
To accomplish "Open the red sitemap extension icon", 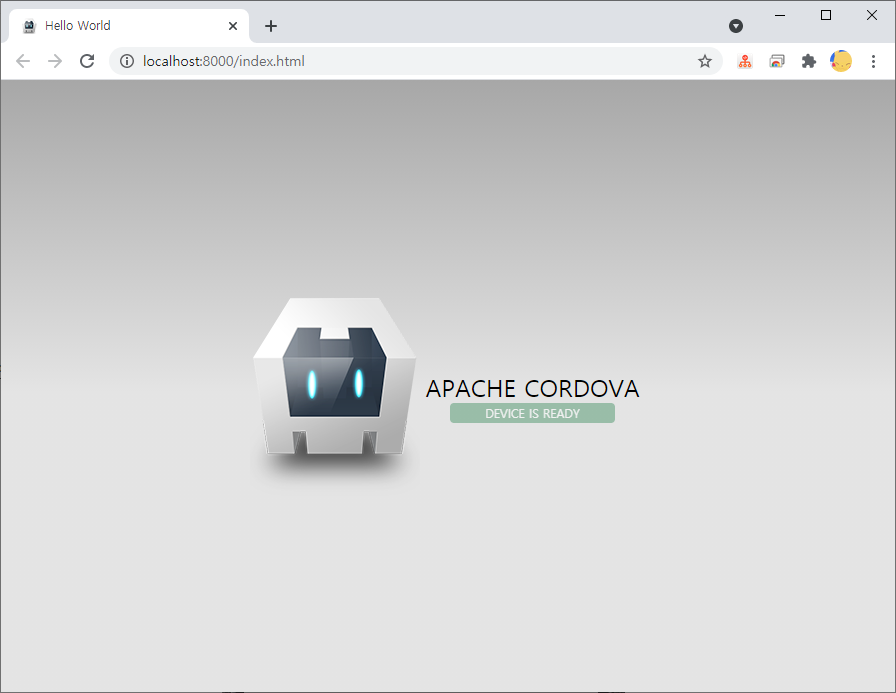I will coord(745,61).
